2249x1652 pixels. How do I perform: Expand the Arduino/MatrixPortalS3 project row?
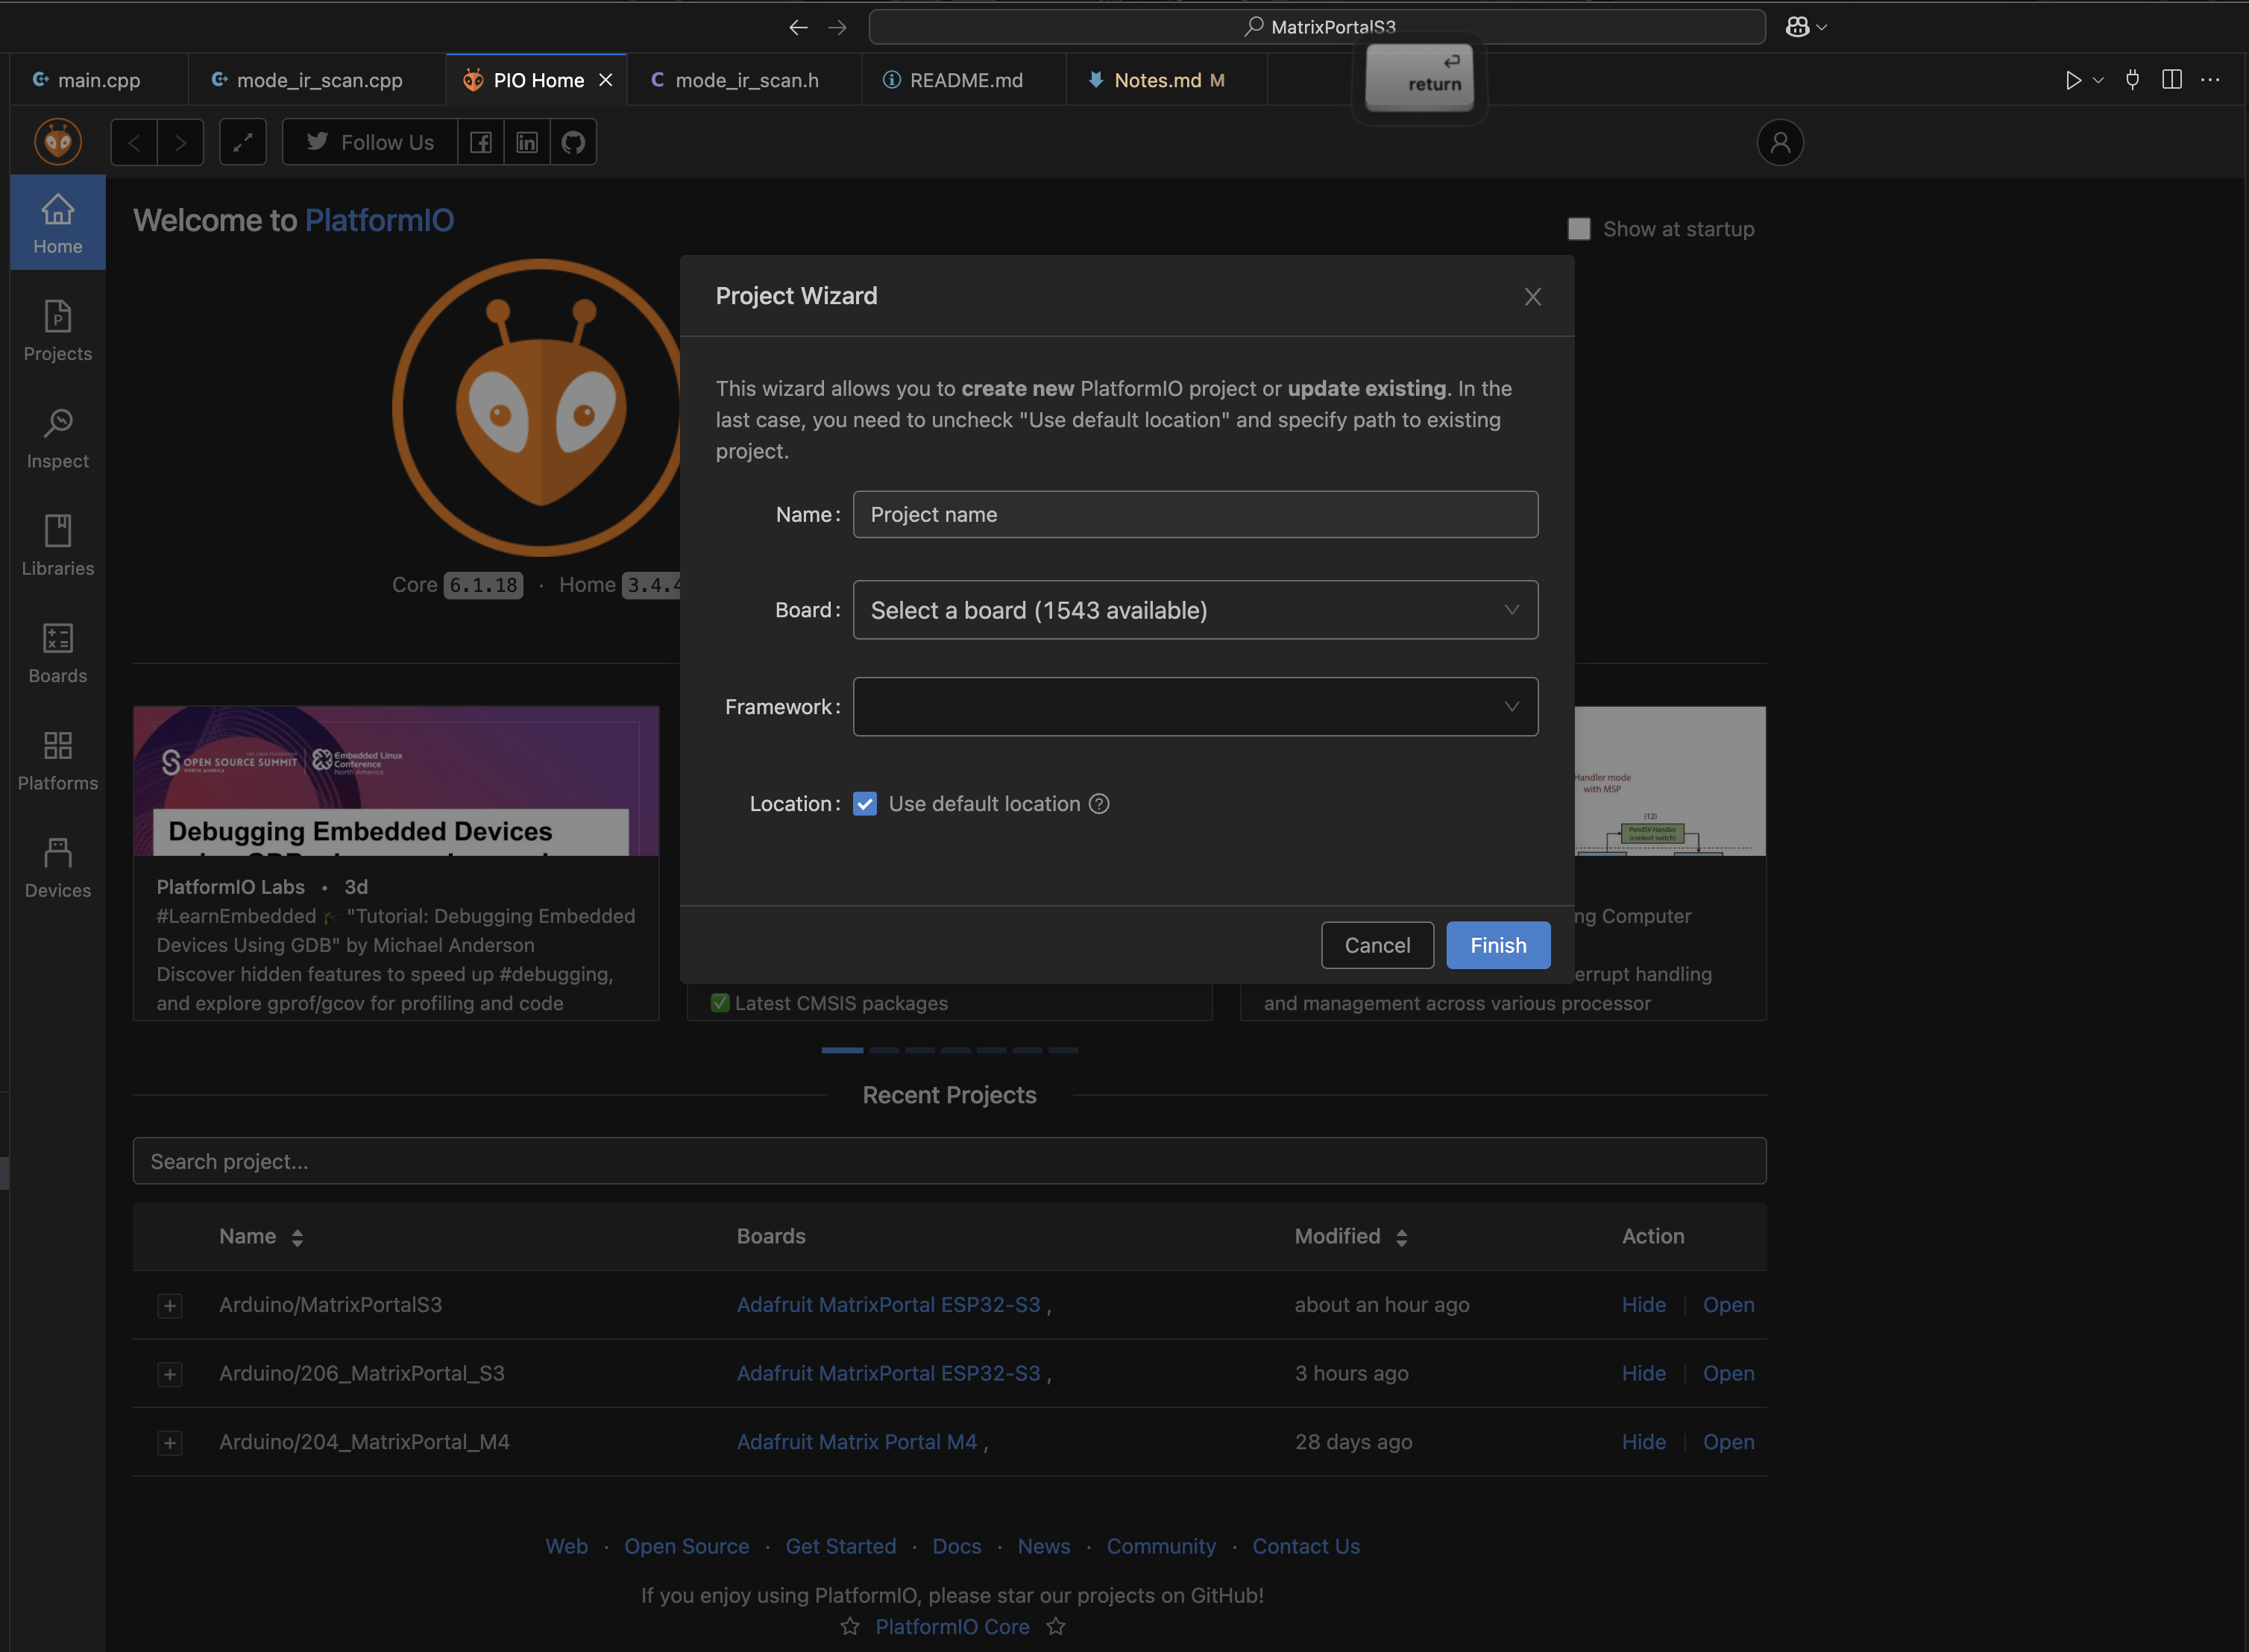(170, 1305)
